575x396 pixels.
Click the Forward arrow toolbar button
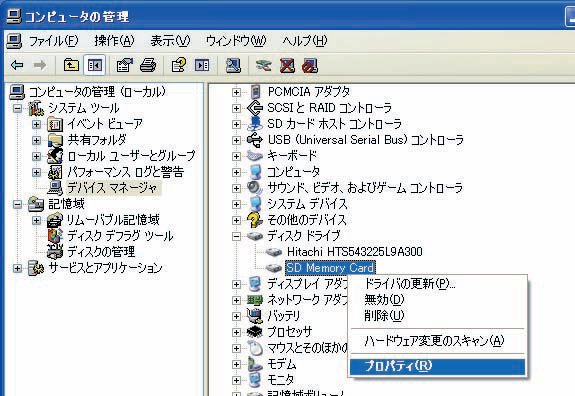click(x=40, y=66)
